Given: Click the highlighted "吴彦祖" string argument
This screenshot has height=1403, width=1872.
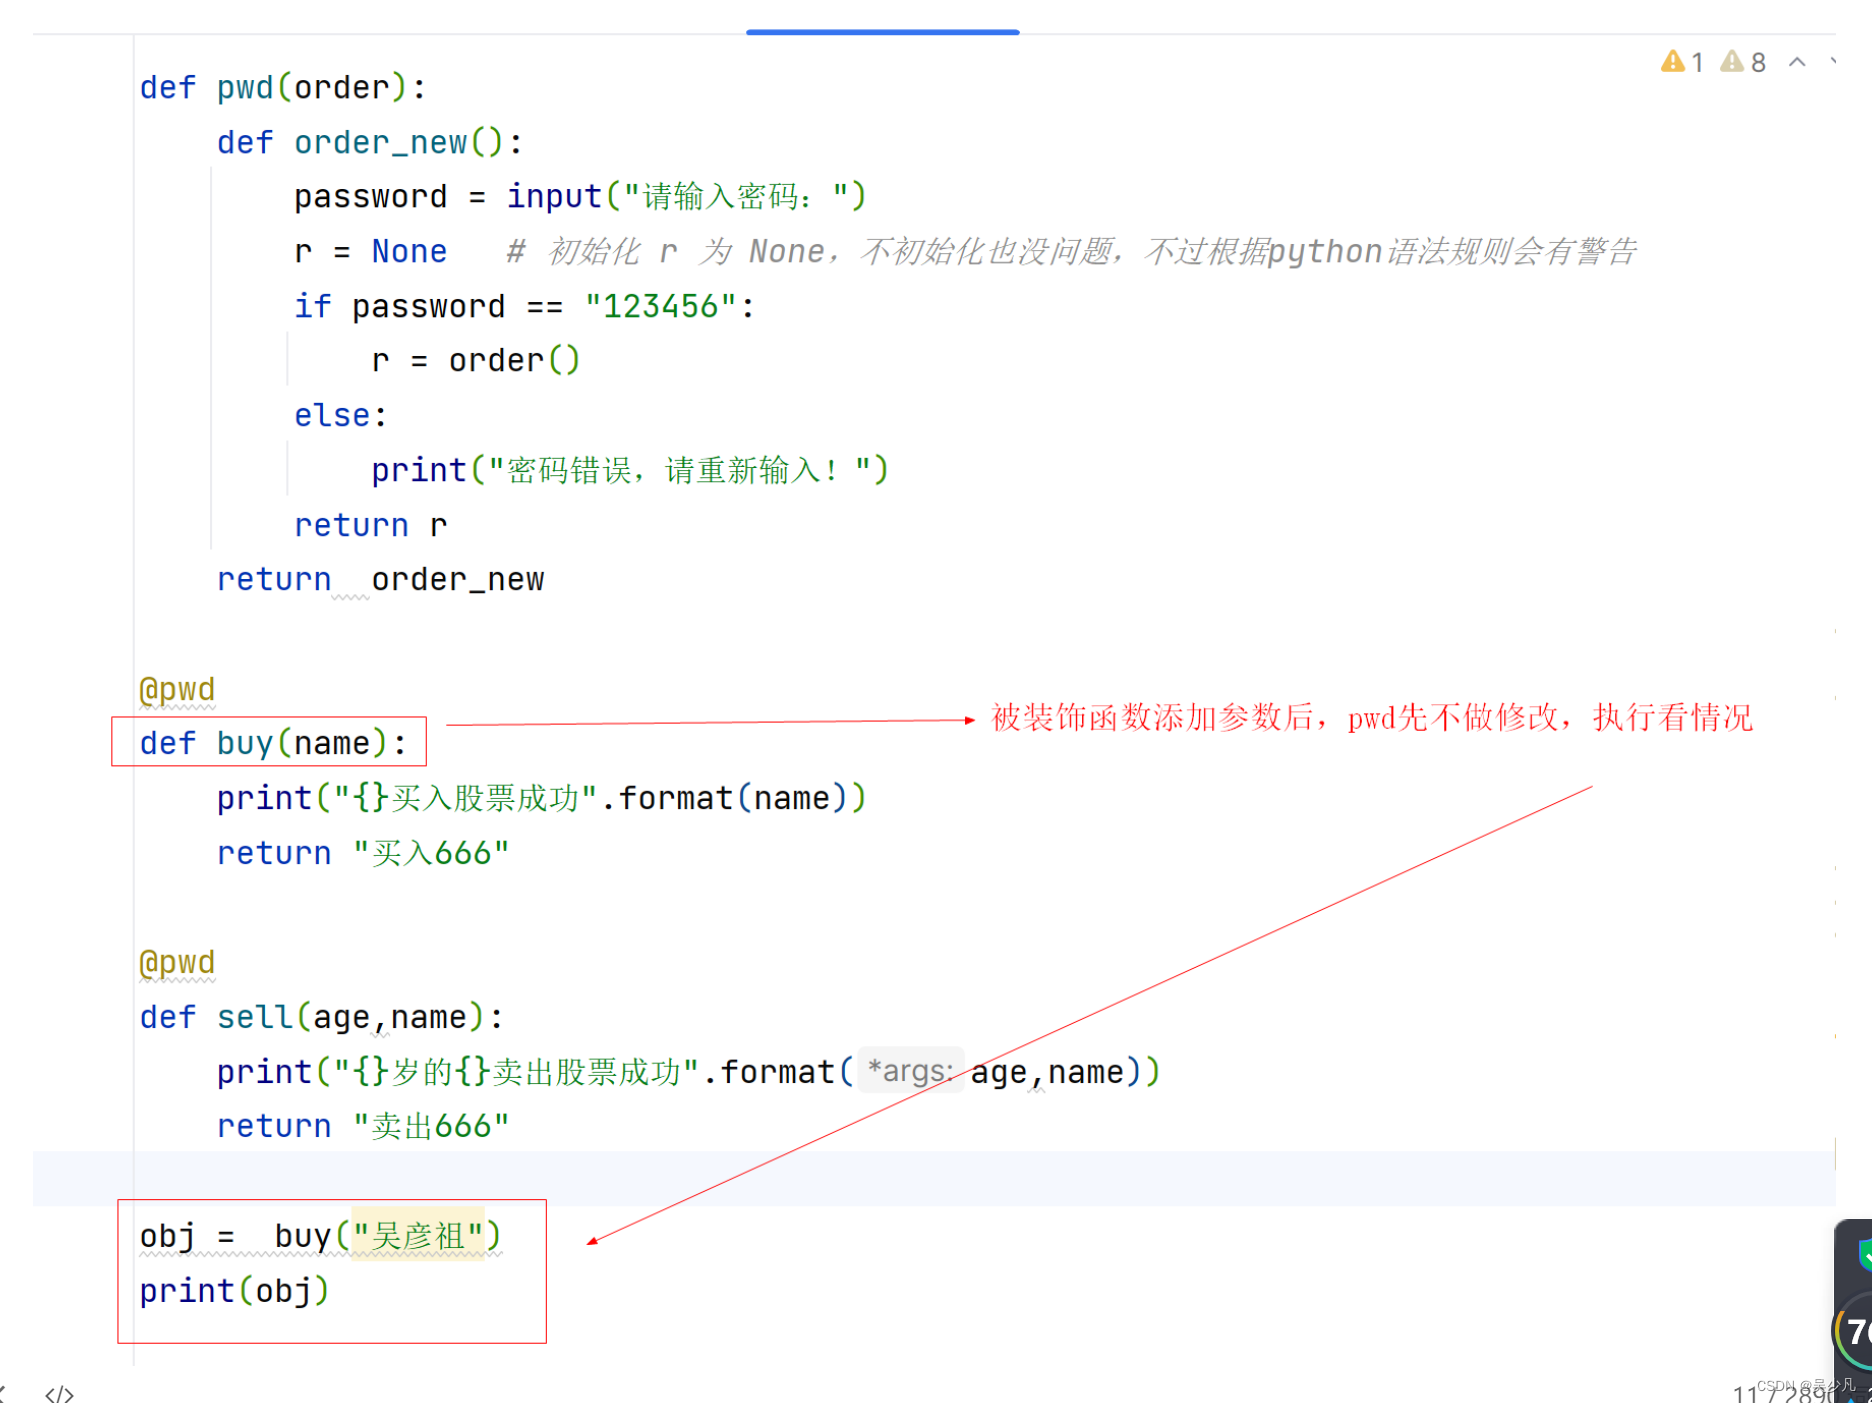Looking at the screenshot, I should (x=417, y=1235).
